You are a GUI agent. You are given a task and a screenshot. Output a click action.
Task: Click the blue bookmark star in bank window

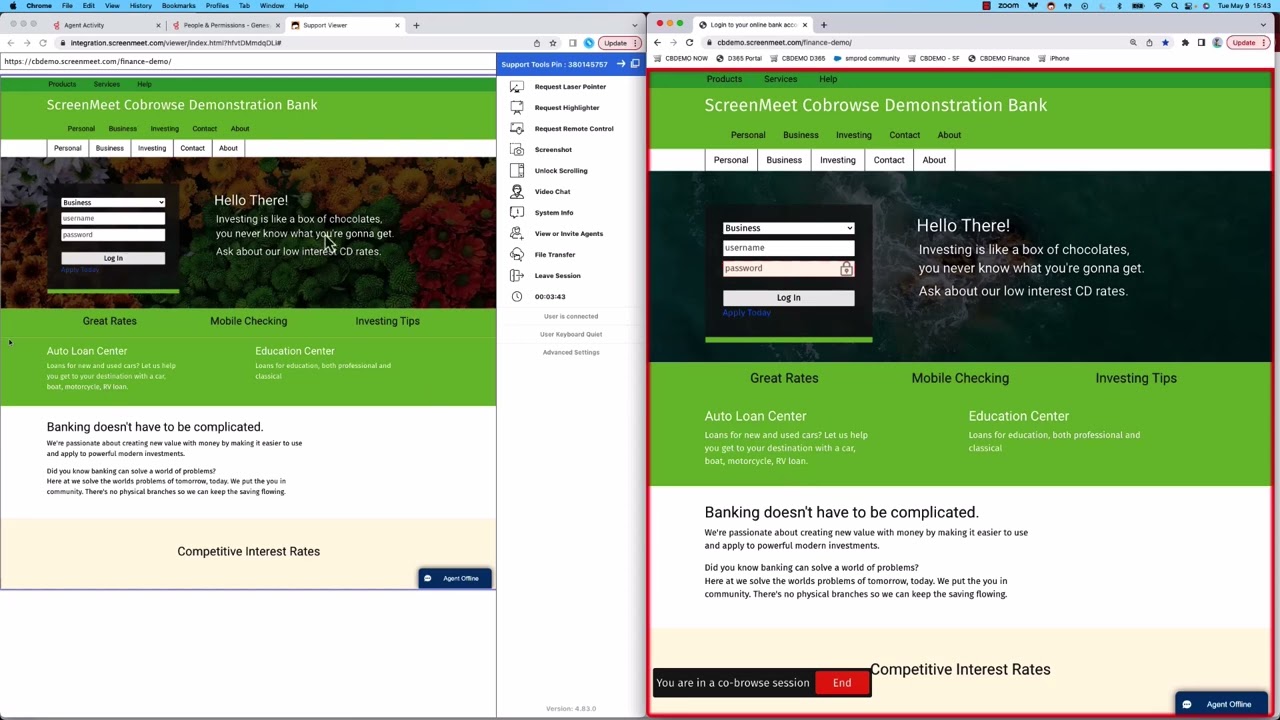[1165, 42]
